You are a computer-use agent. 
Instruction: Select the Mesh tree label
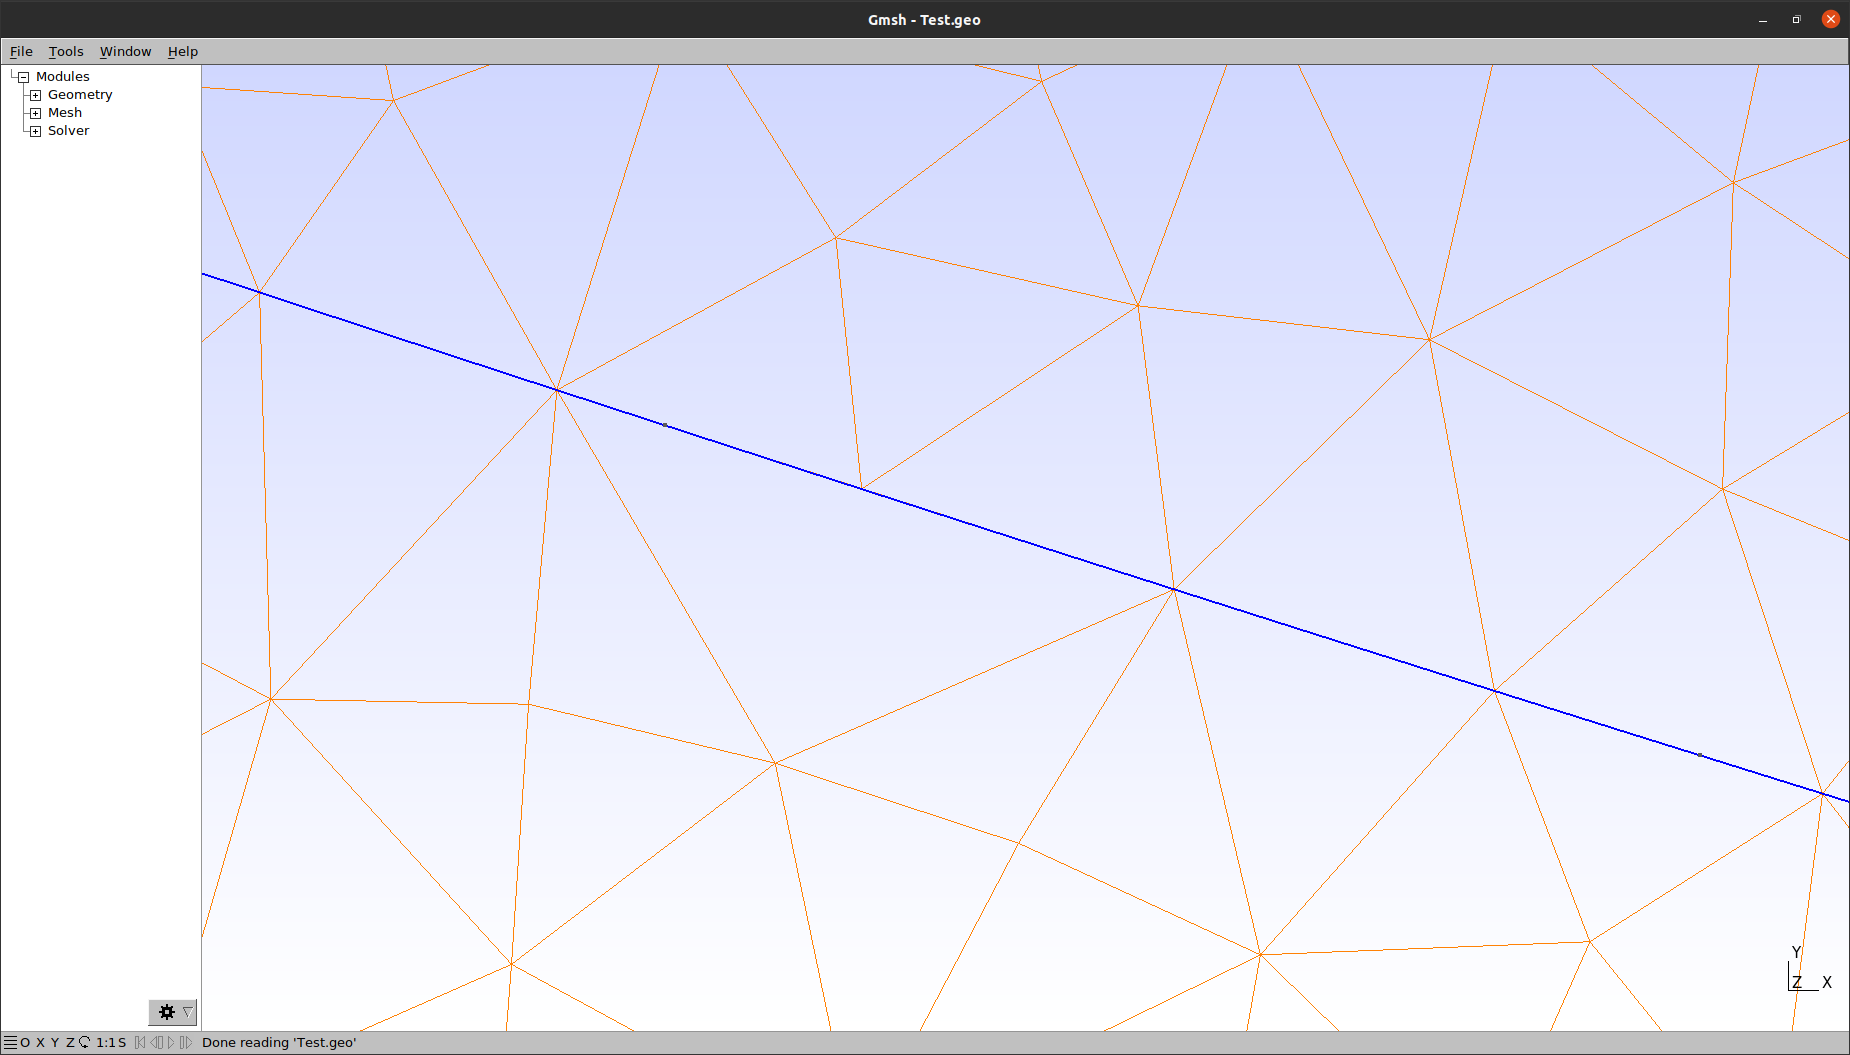(x=65, y=113)
